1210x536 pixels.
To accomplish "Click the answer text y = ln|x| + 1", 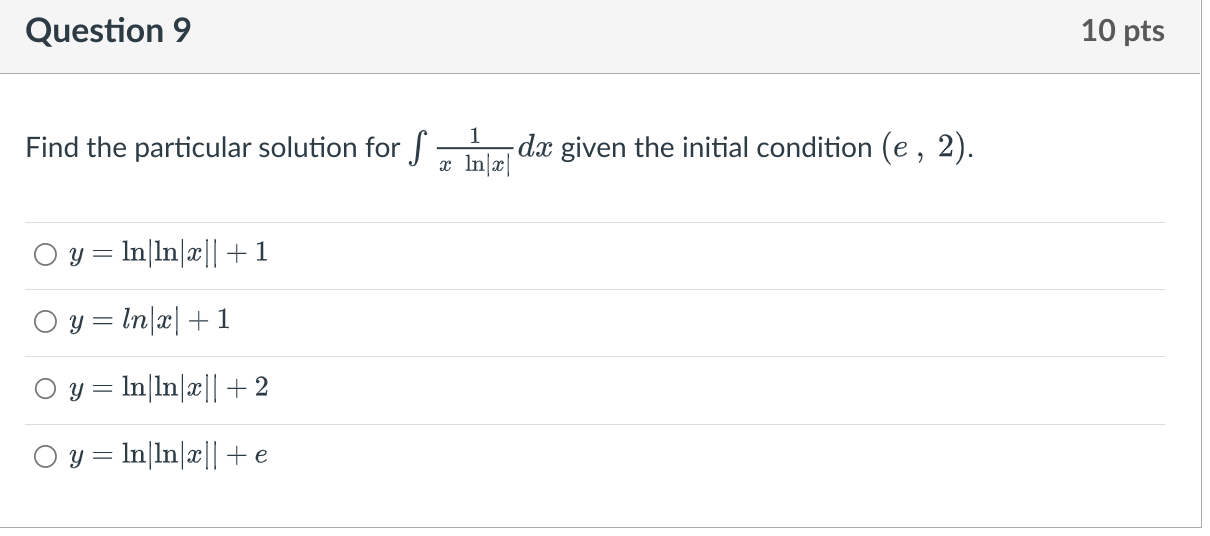I will point(146,321).
